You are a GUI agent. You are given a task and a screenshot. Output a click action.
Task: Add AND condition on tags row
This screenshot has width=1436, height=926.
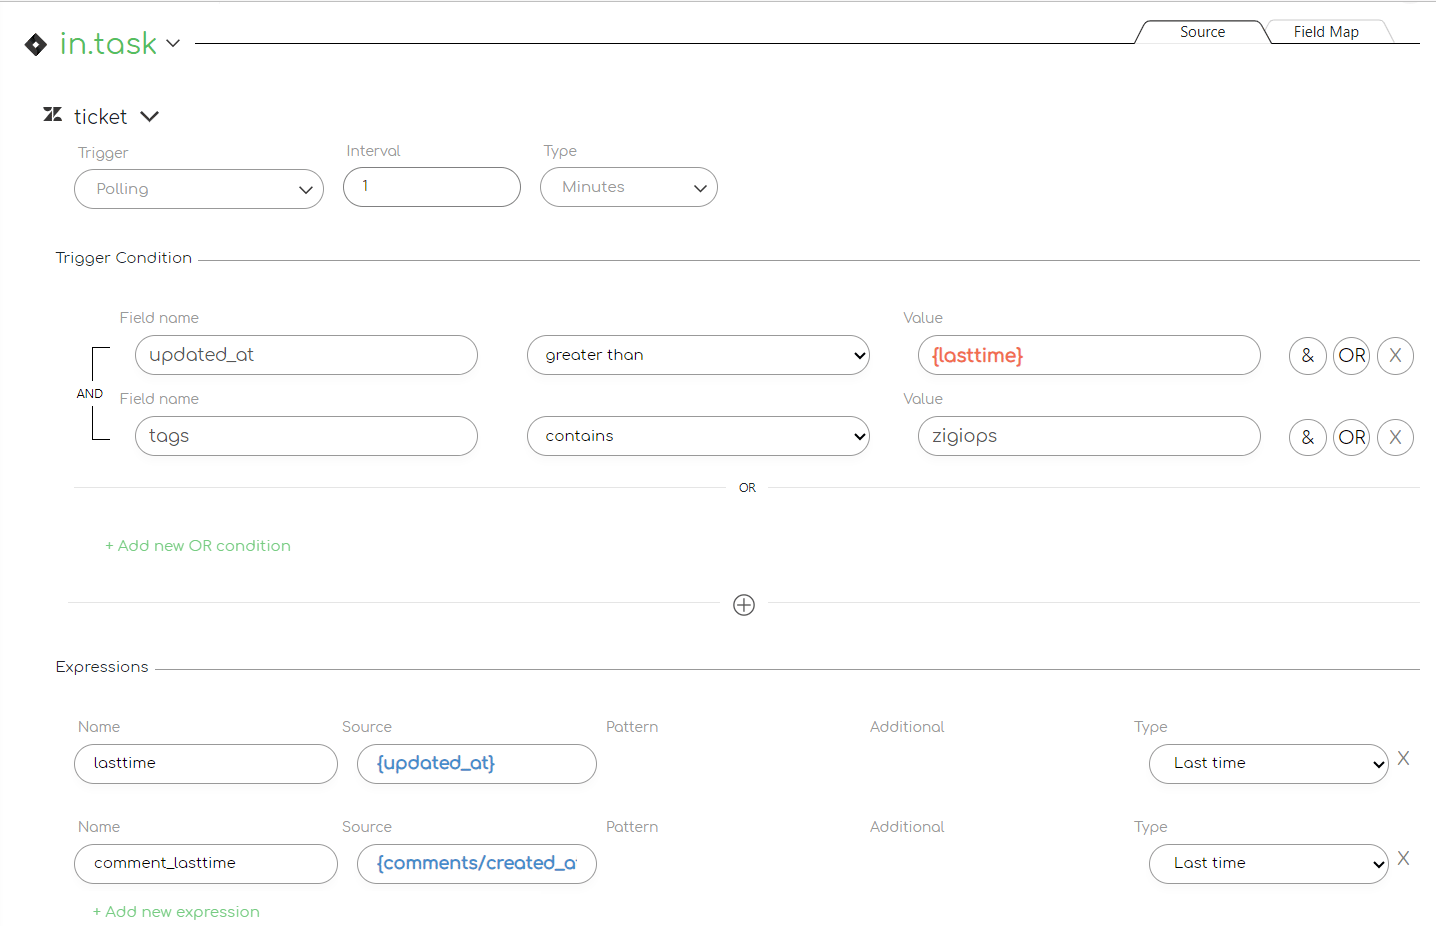pyautogui.click(x=1308, y=437)
